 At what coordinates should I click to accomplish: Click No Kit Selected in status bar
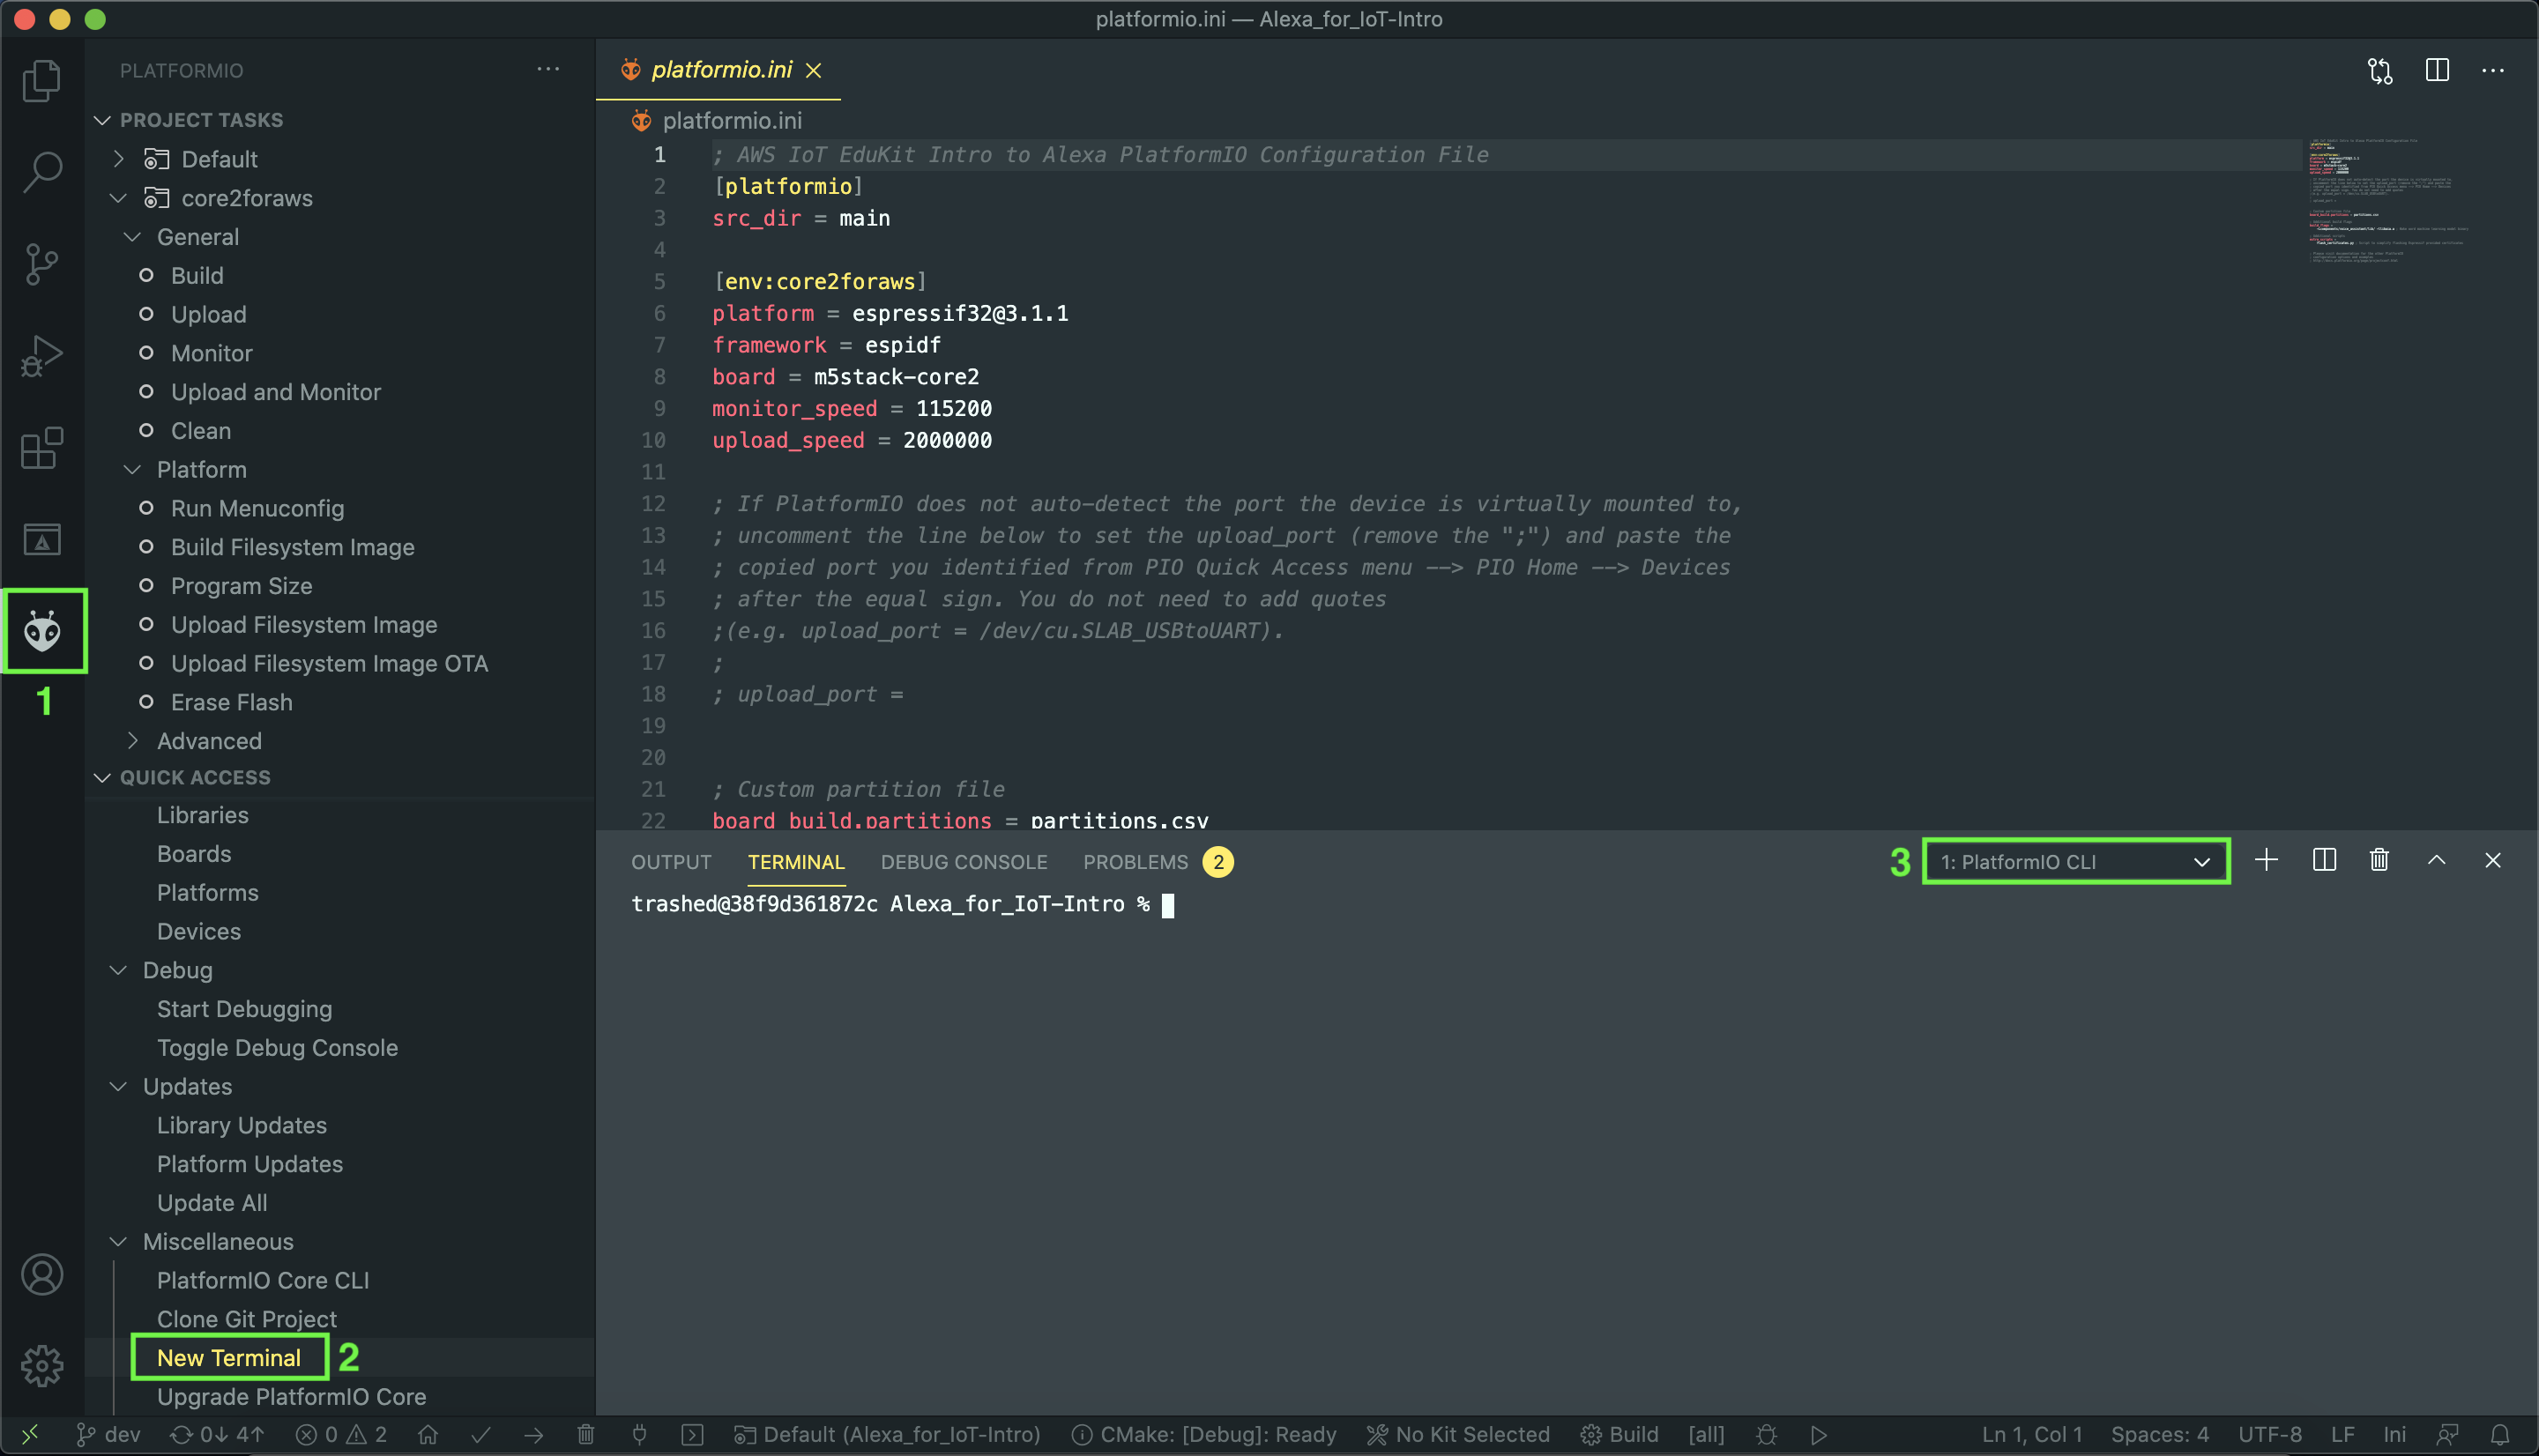[1458, 1435]
